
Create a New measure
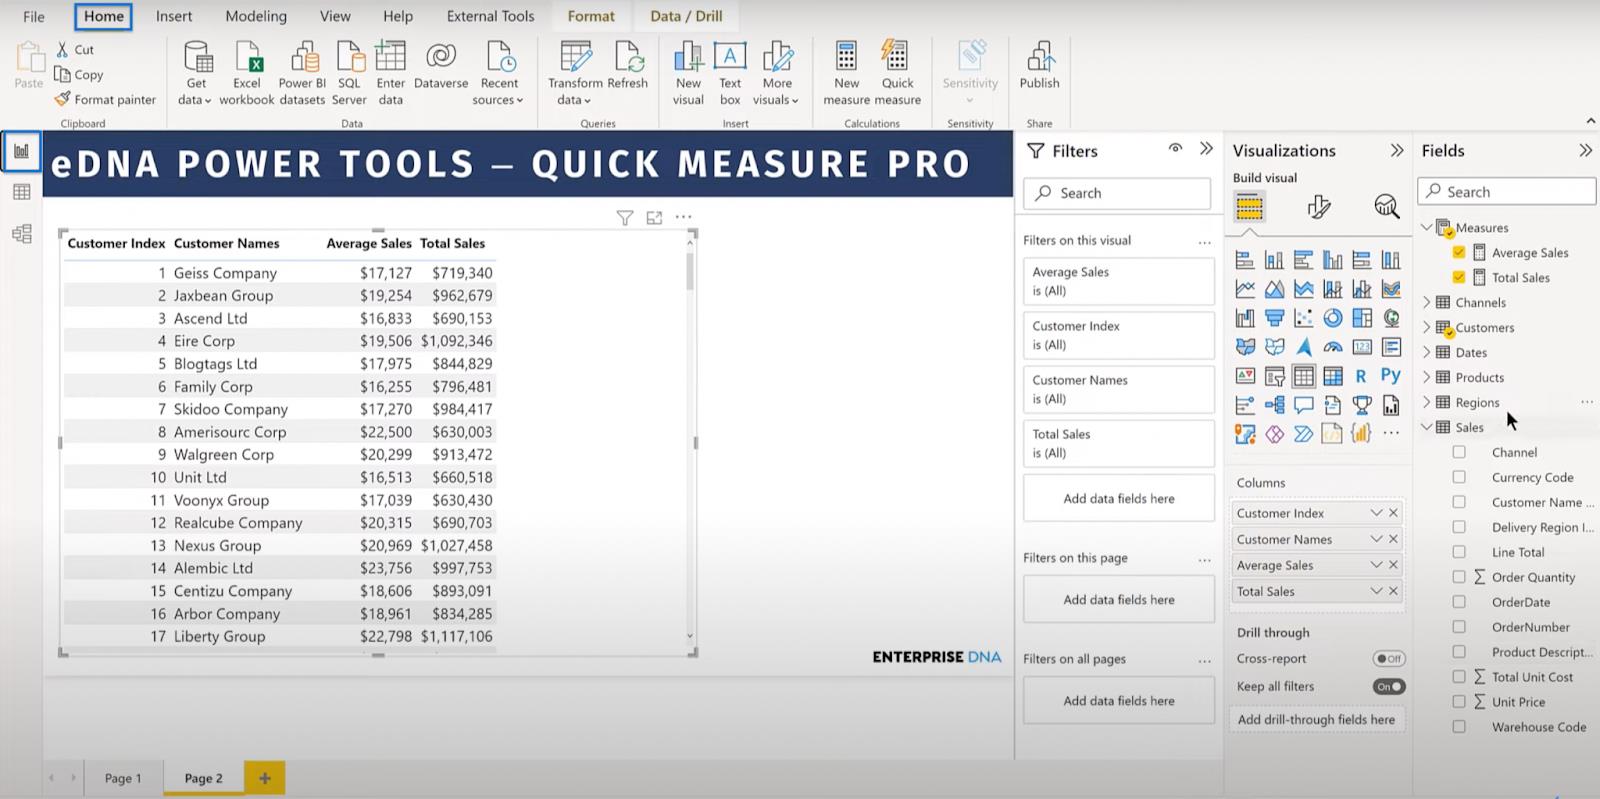(846, 72)
